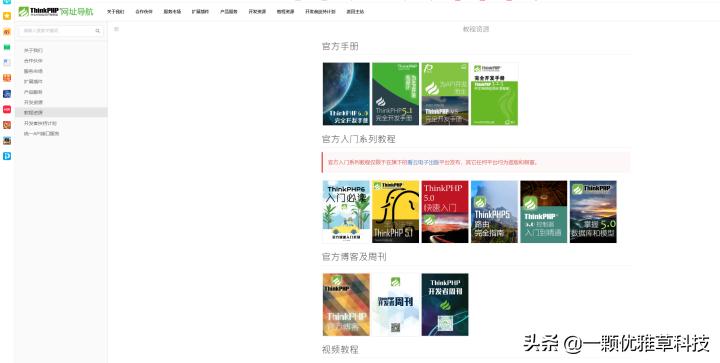
Task: Open the ThinkPHP 3.2.3 完全开发手册 cover
Action: pos(495,94)
